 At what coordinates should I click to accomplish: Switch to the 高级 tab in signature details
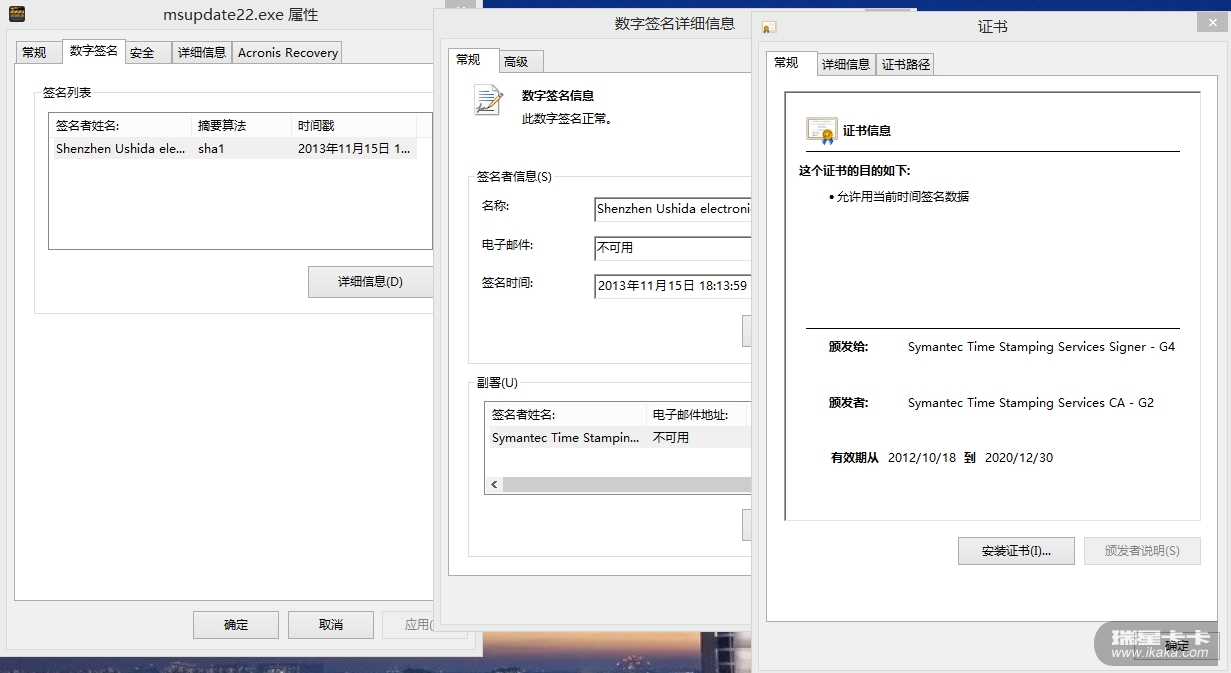click(x=516, y=62)
